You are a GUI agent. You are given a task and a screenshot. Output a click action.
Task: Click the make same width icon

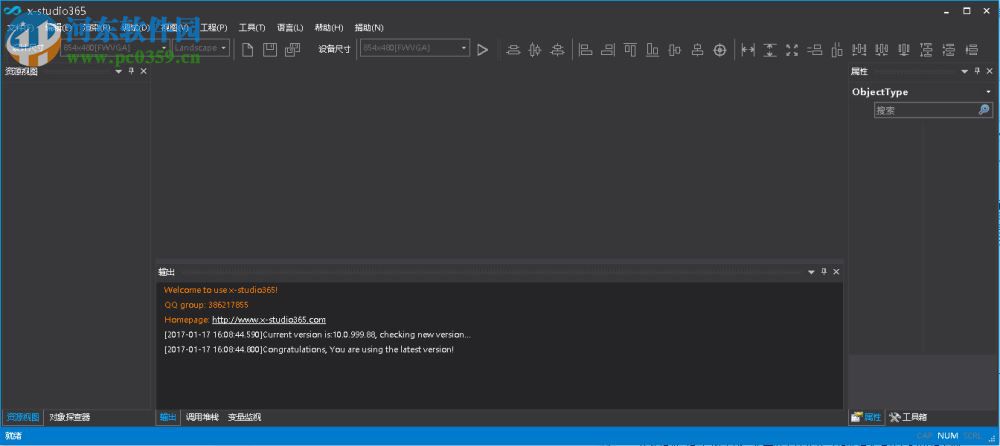[x=747, y=50]
